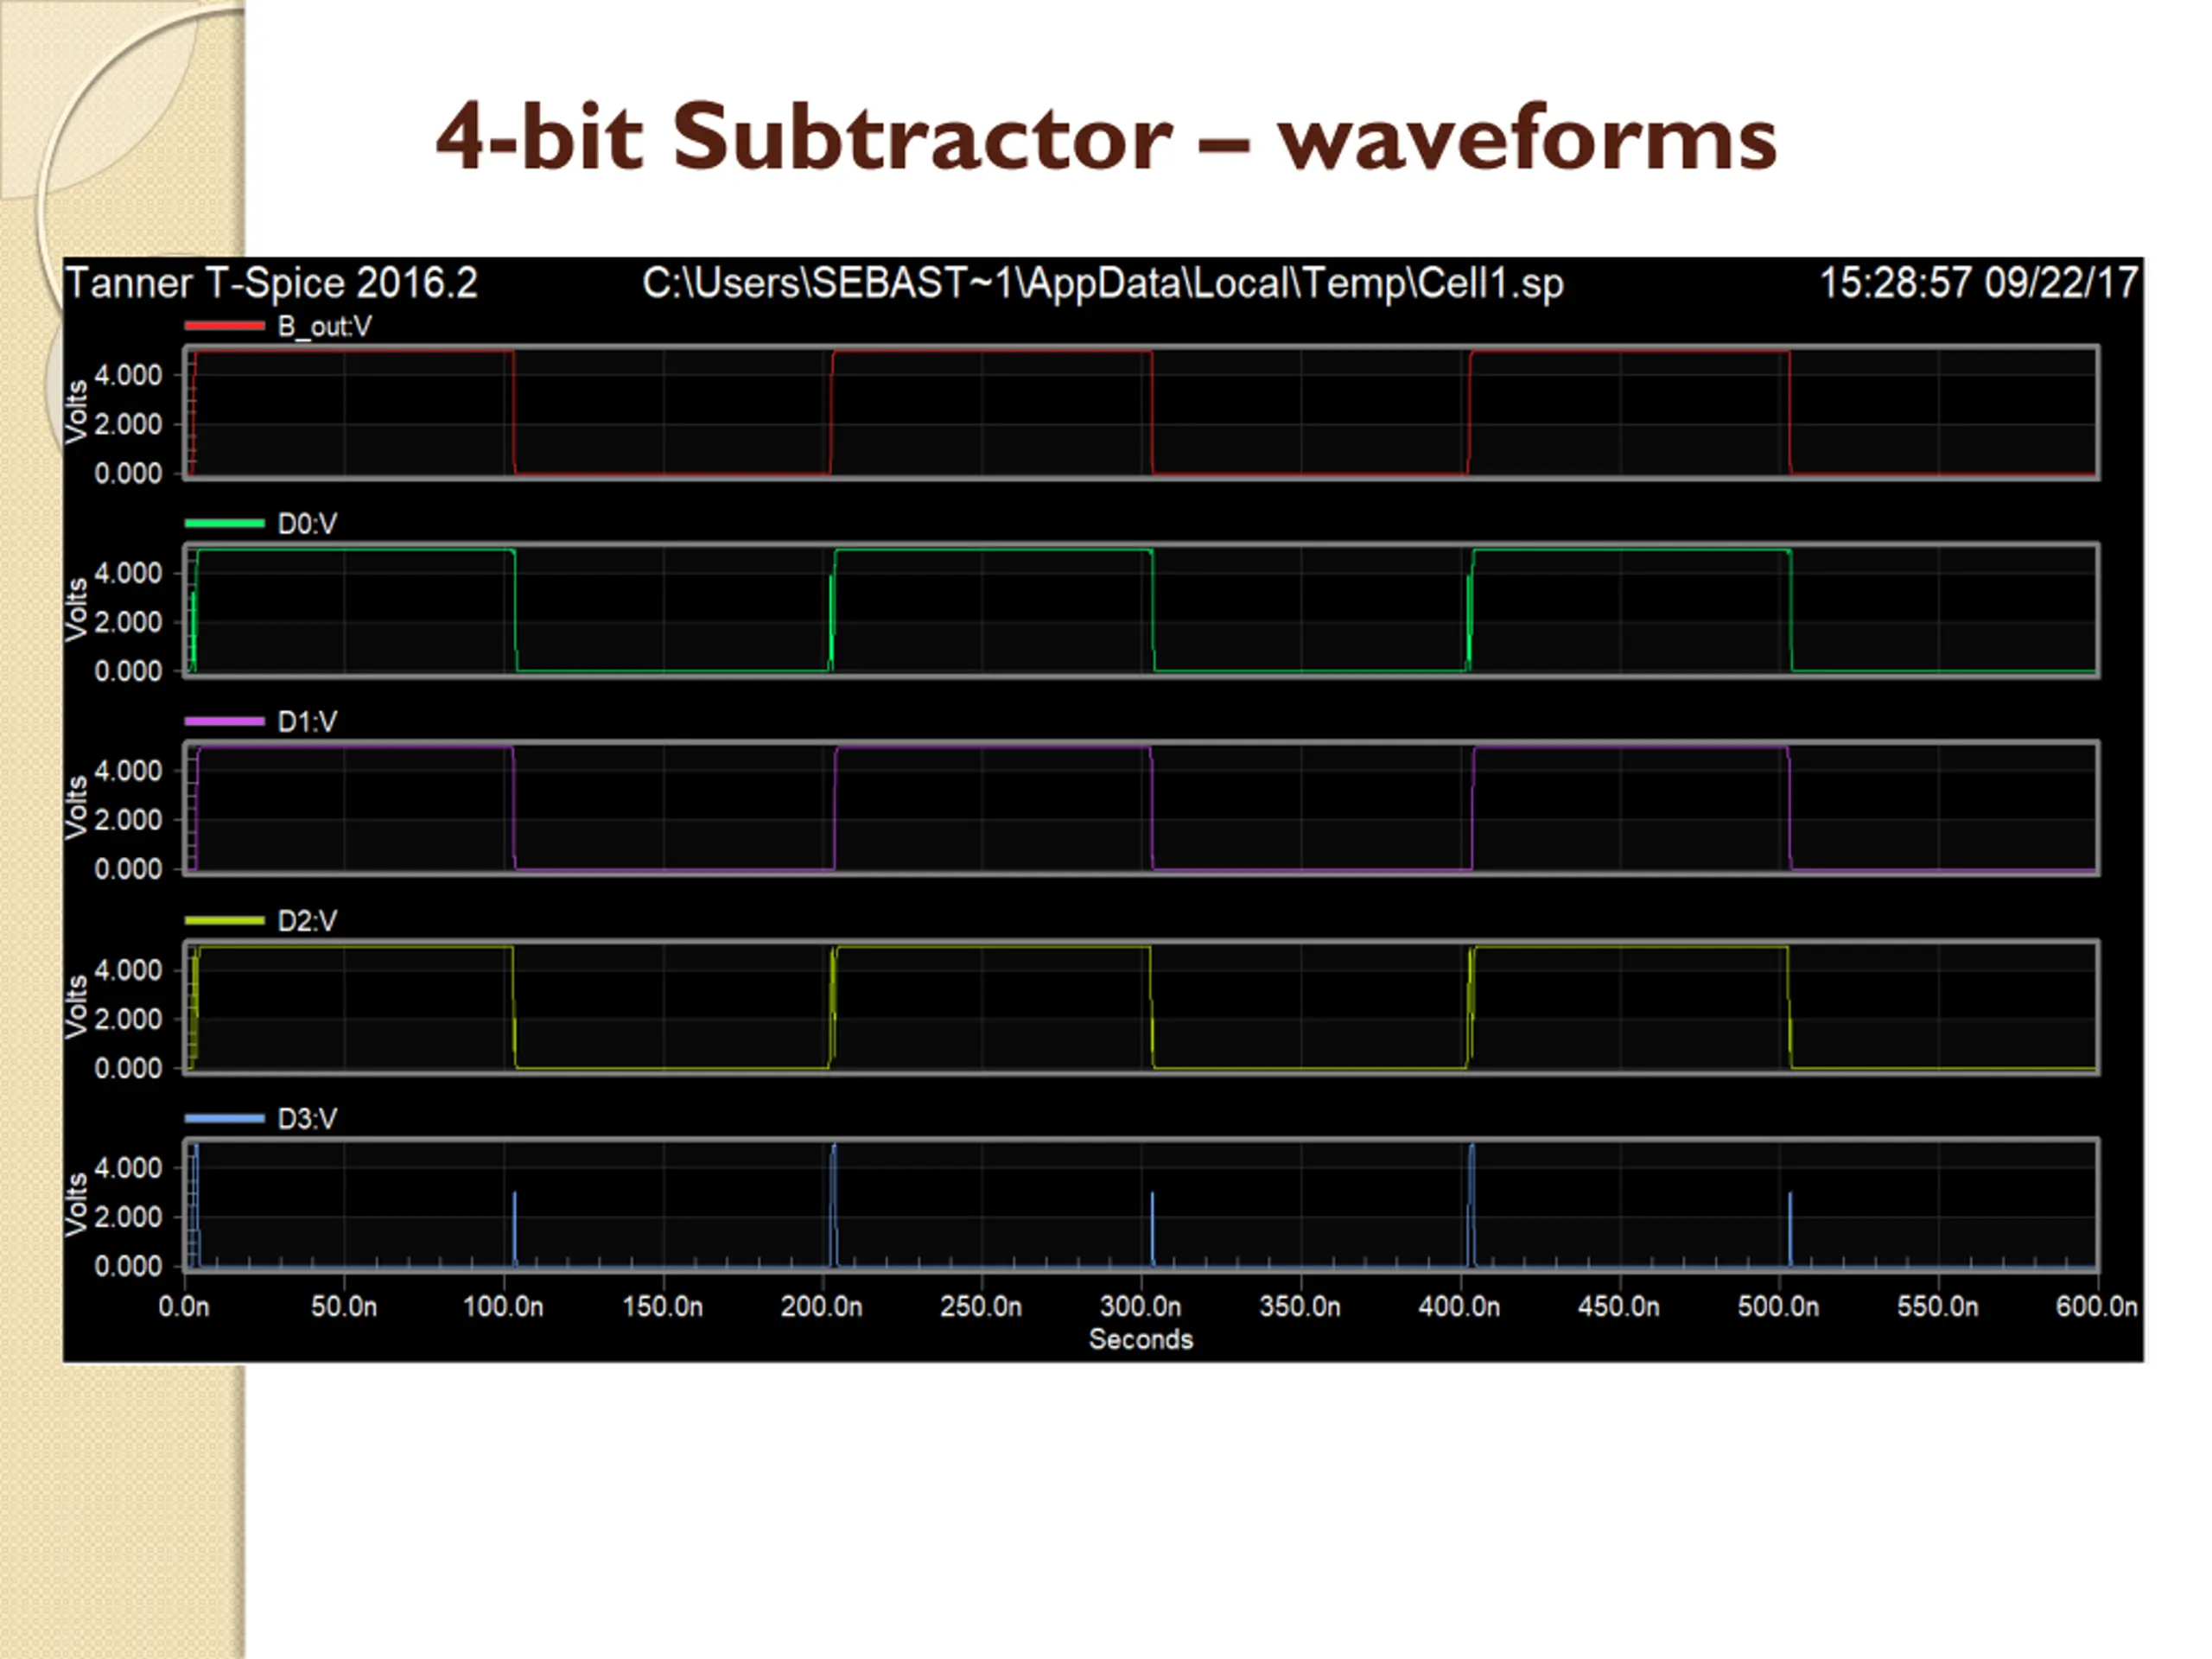Viewport: 2212px width, 1659px height.
Task: Click the 350.0n time axis tick label
Action: click(x=1300, y=1307)
